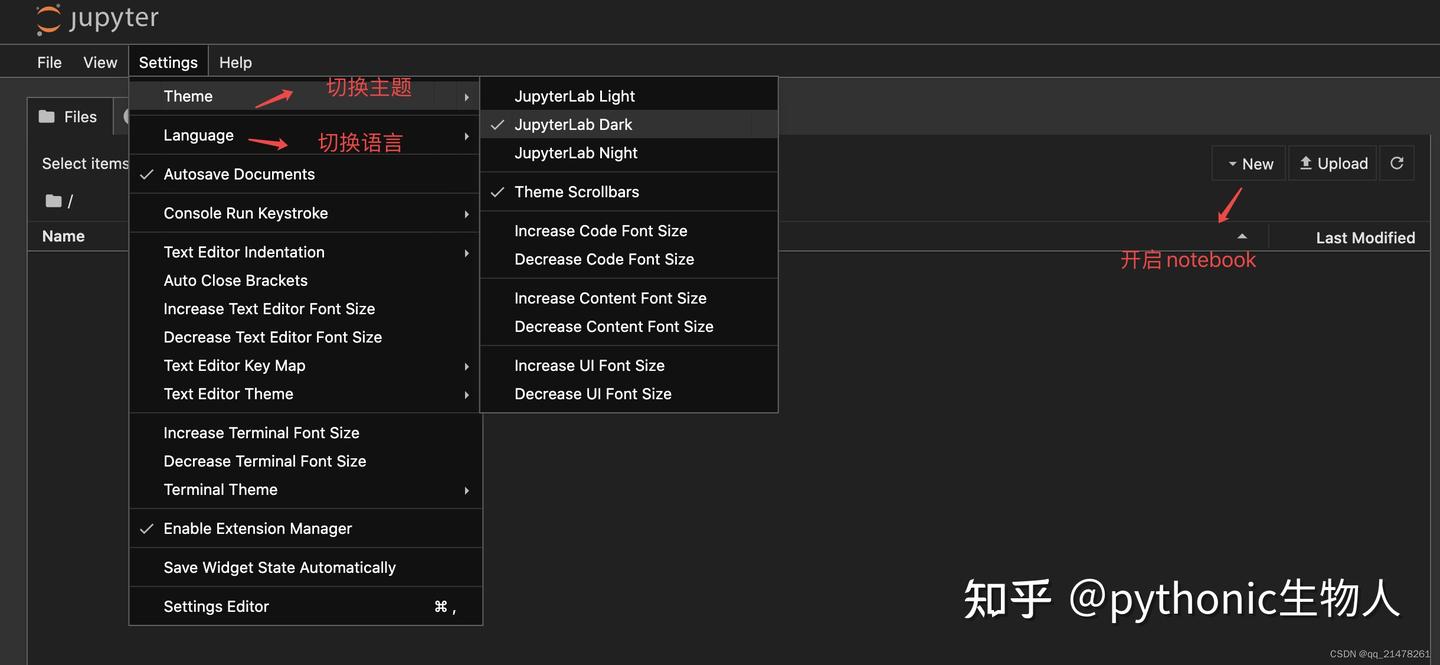Open the Terminal Theme submenu
1440x665 pixels.
tap(222, 489)
